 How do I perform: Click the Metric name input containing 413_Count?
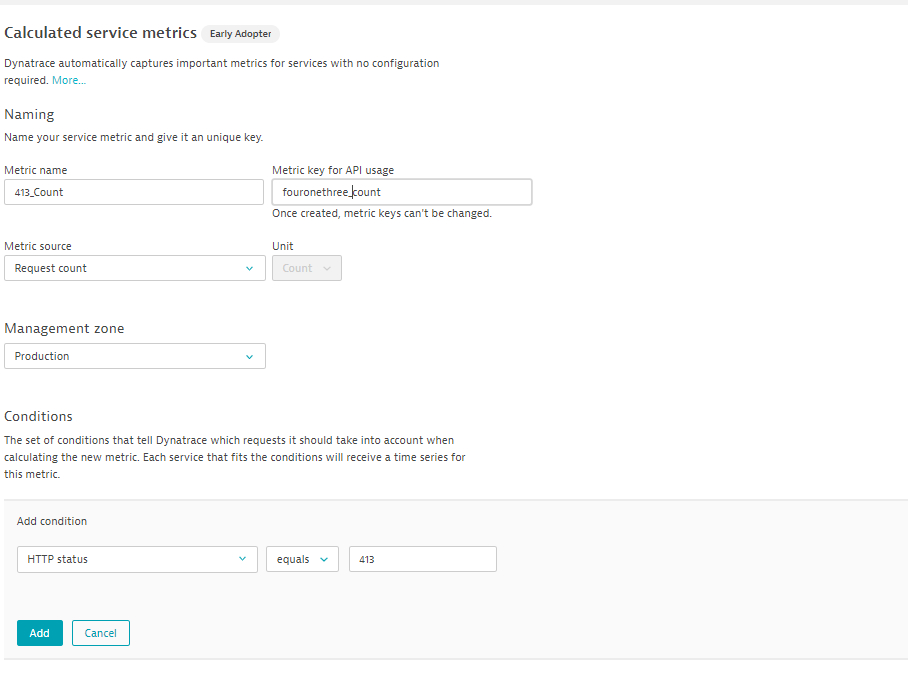pos(133,192)
